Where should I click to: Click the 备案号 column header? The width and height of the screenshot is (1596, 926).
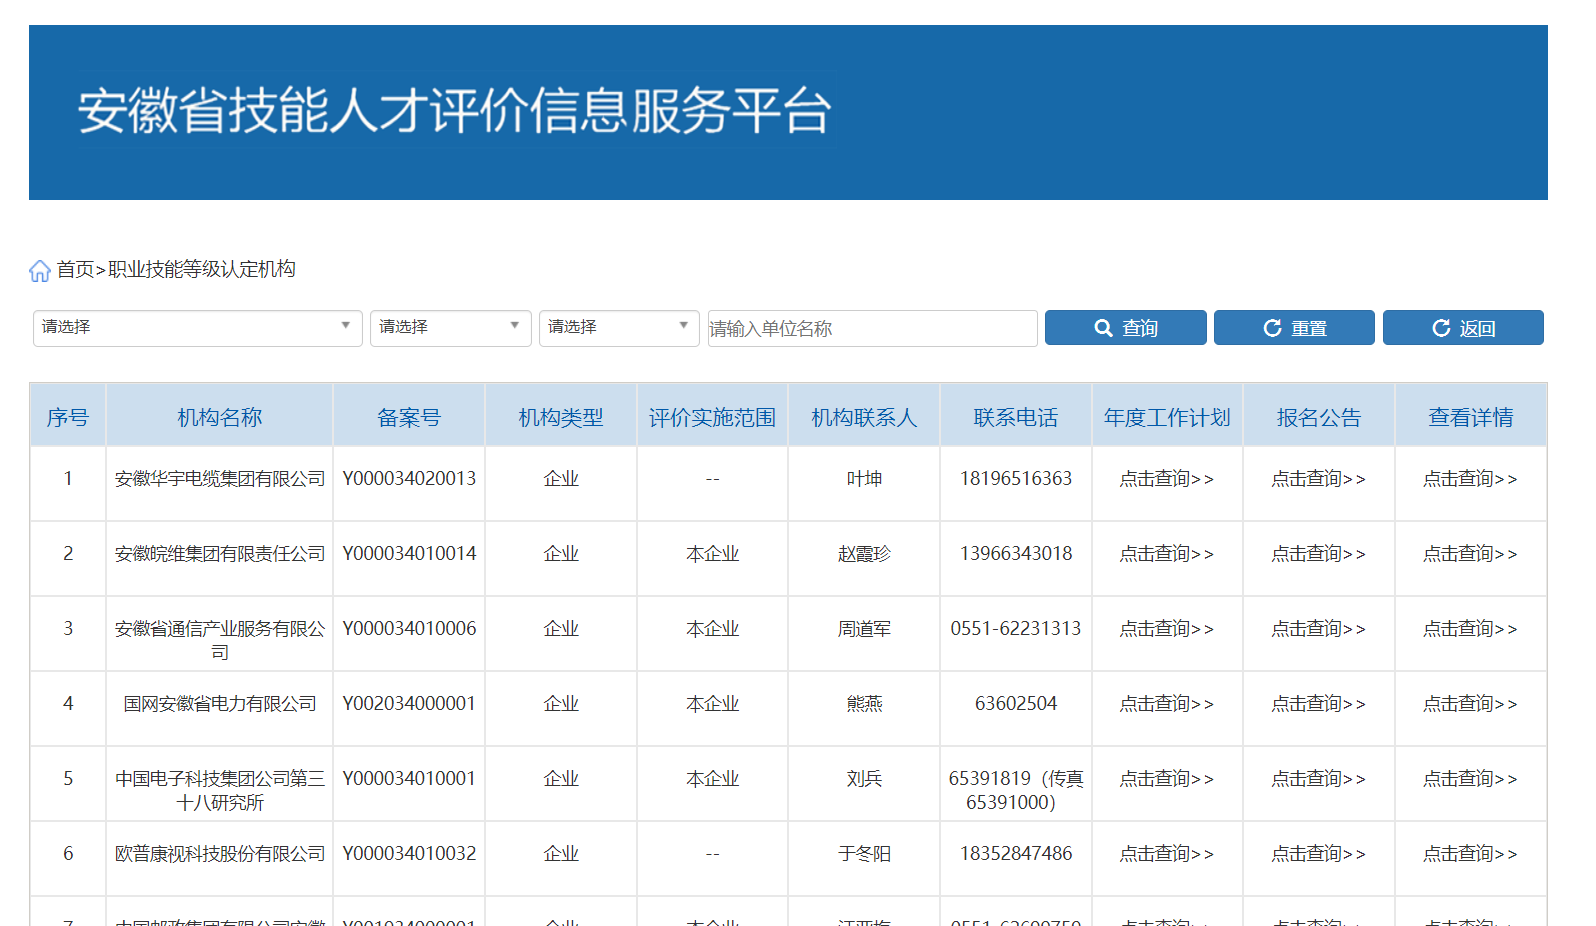tap(408, 417)
